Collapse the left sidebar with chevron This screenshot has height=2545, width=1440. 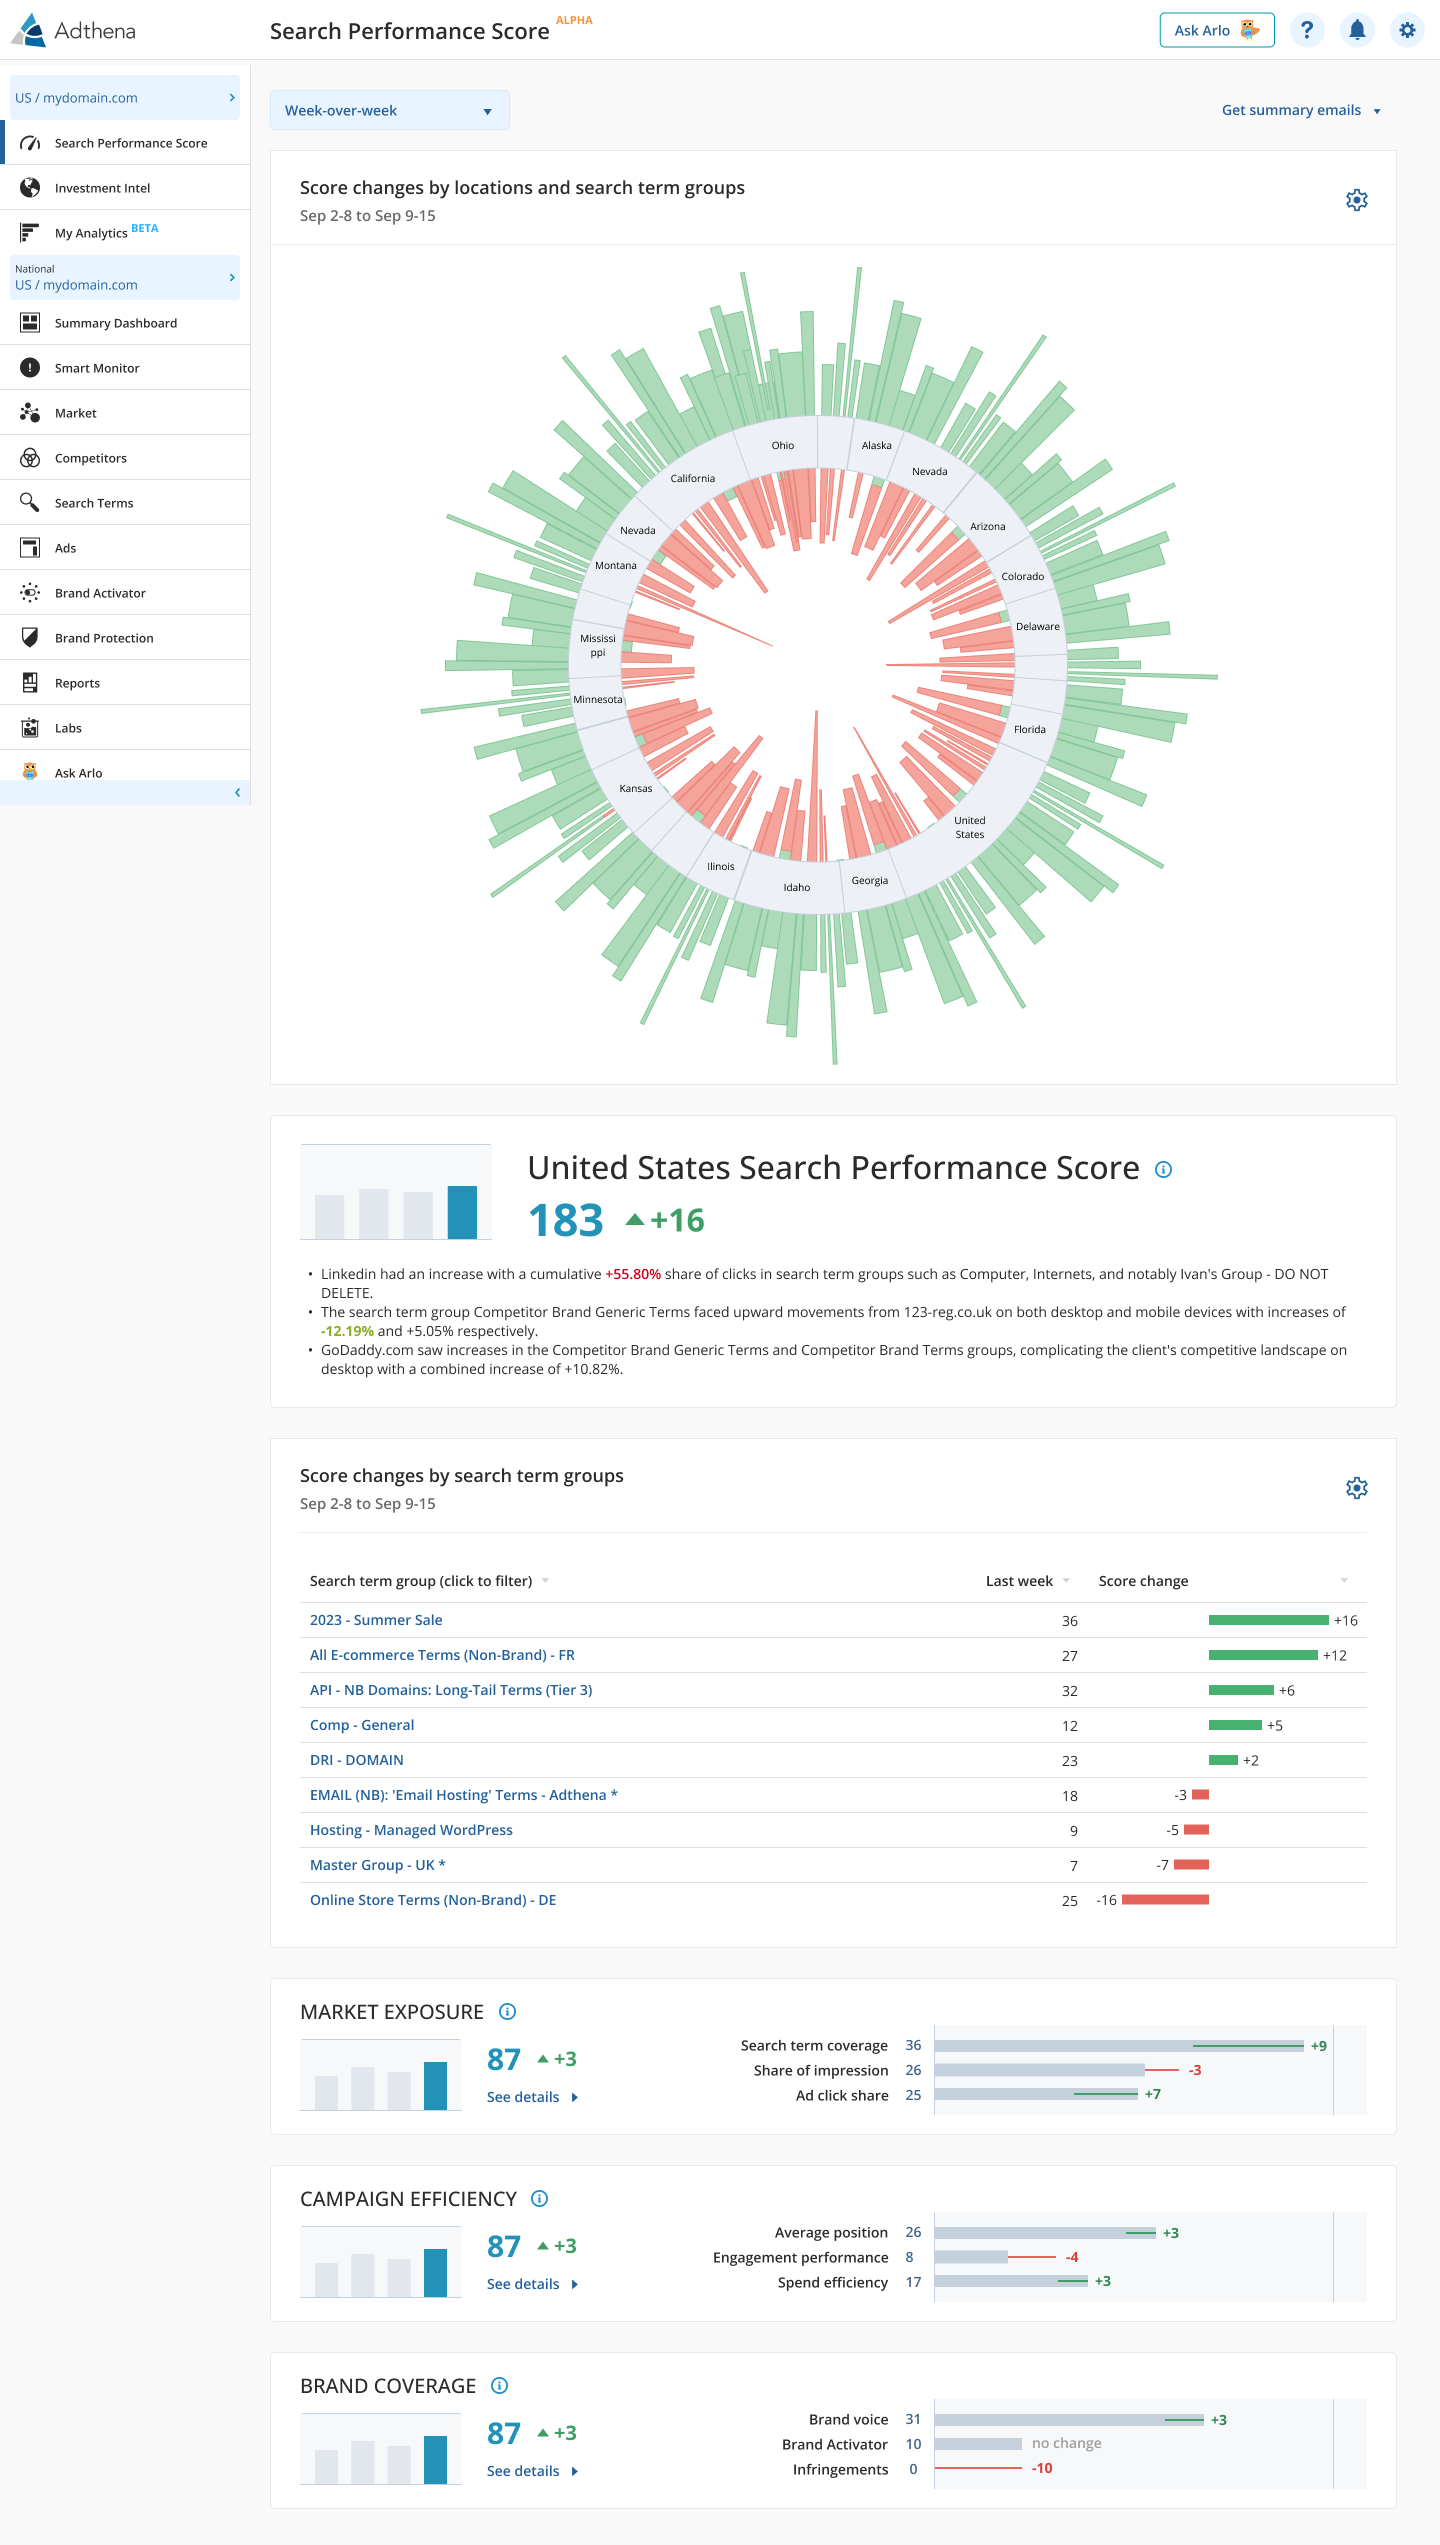click(x=237, y=793)
